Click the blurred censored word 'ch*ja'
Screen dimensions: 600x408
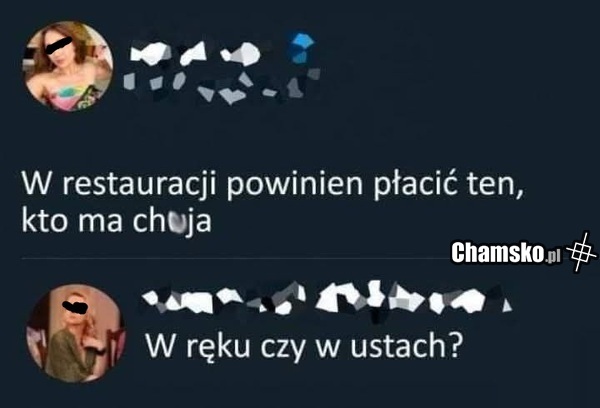(172, 221)
